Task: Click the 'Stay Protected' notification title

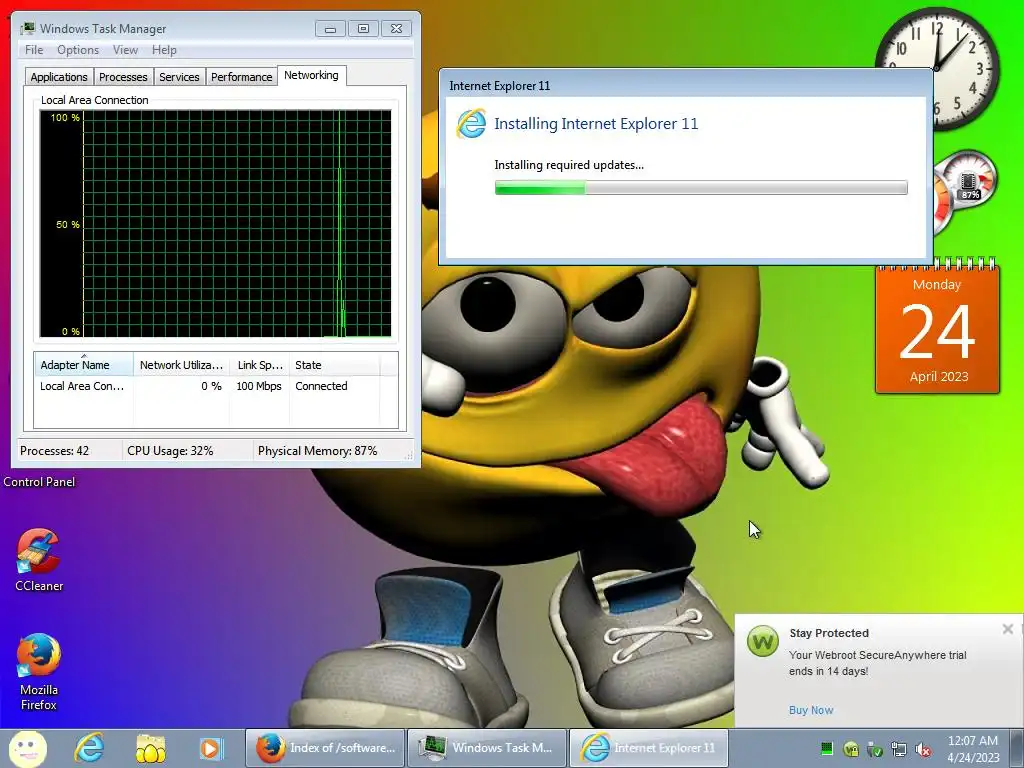Action: tap(829, 633)
